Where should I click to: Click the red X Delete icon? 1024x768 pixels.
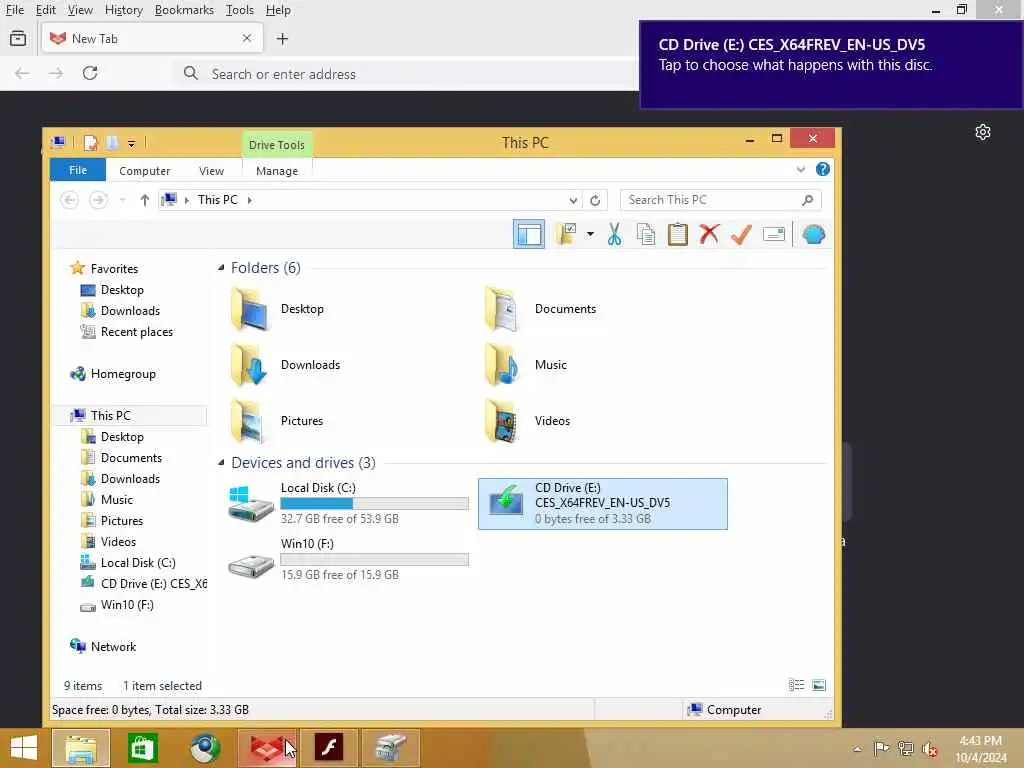pyautogui.click(x=709, y=234)
